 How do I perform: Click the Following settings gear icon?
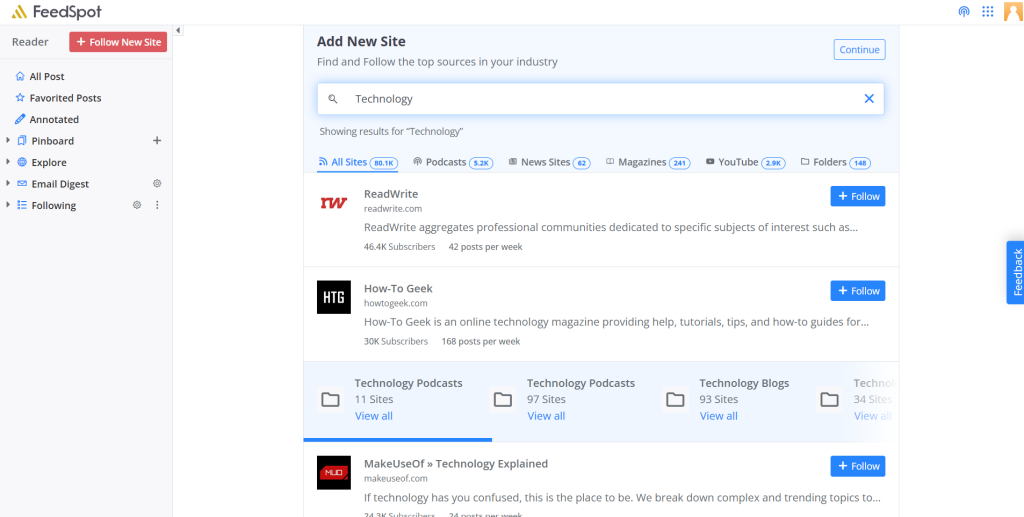tap(137, 205)
